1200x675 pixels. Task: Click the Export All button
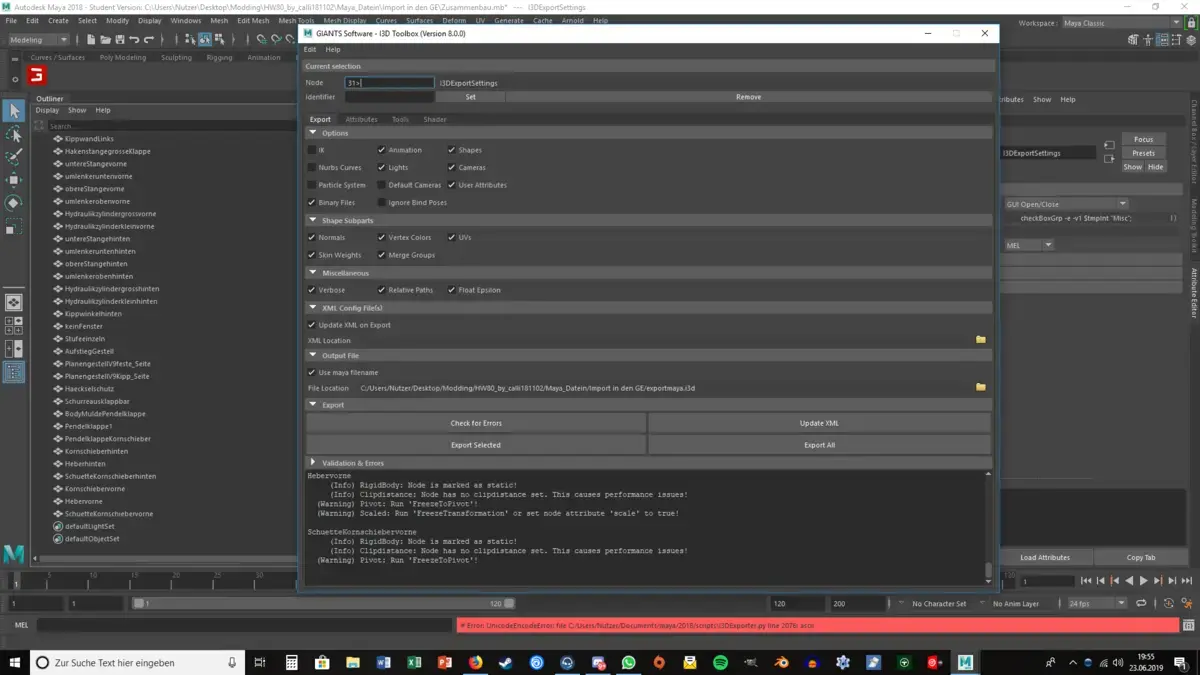(819, 445)
